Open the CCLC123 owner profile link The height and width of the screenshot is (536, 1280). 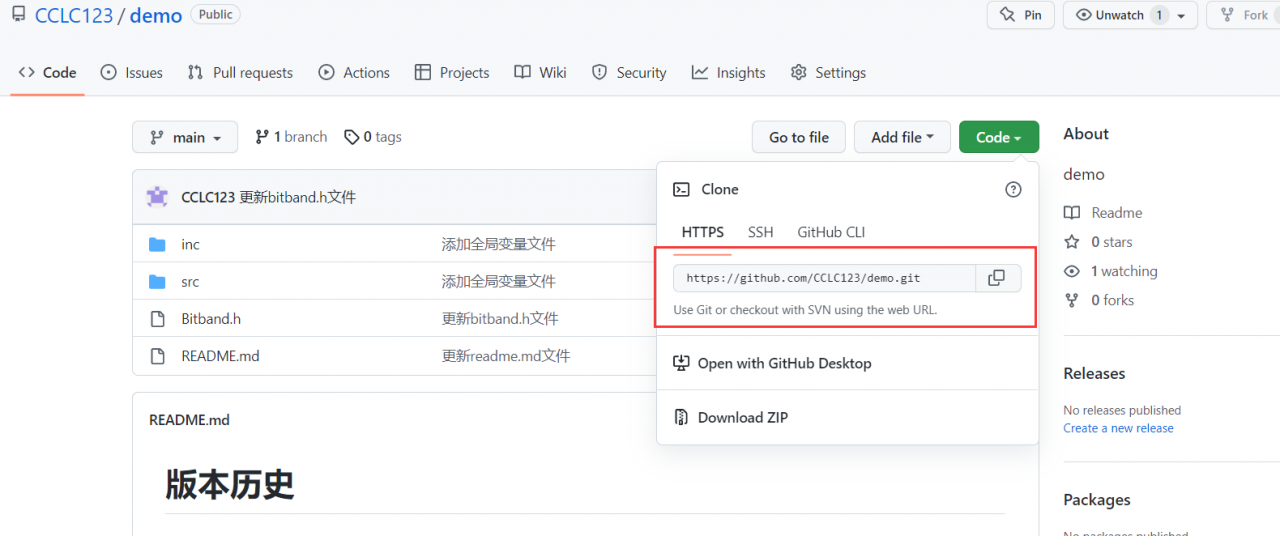tap(74, 15)
